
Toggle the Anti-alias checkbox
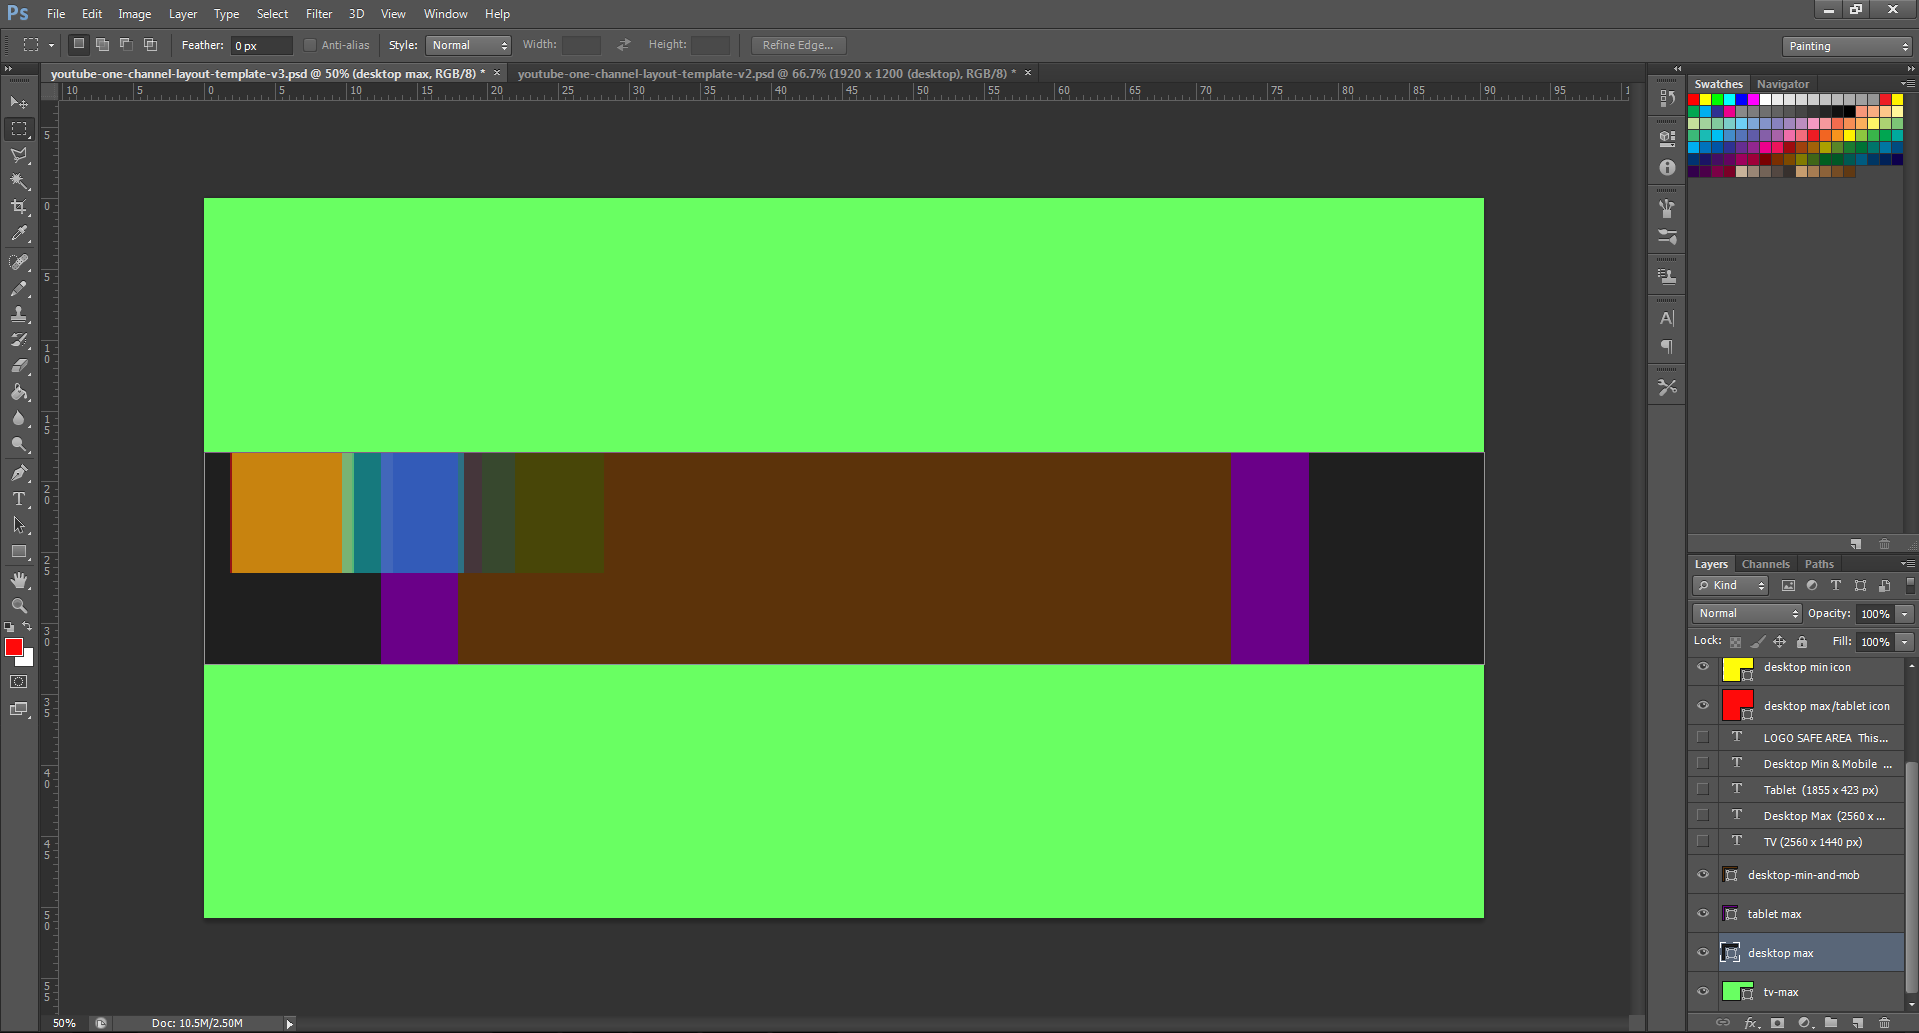[310, 44]
